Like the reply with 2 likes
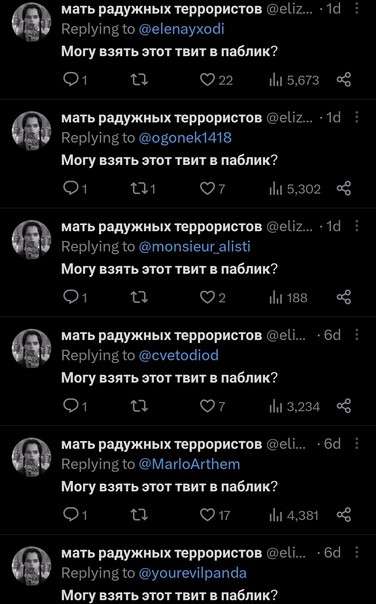This screenshot has height=604, width=376. coord(213,297)
